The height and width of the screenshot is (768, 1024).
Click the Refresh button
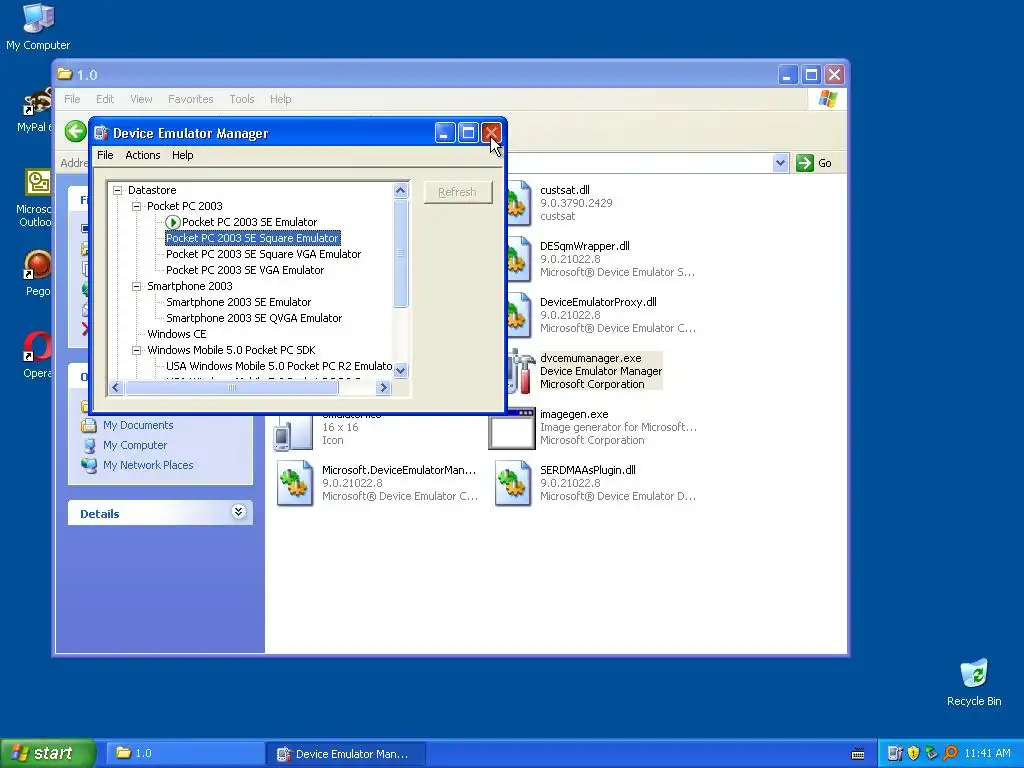tap(458, 192)
